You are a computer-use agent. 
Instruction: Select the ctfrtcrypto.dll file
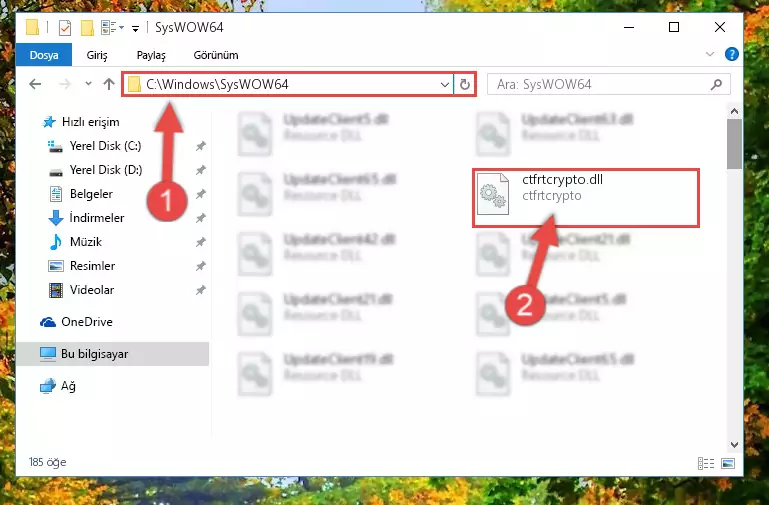coord(586,198)
